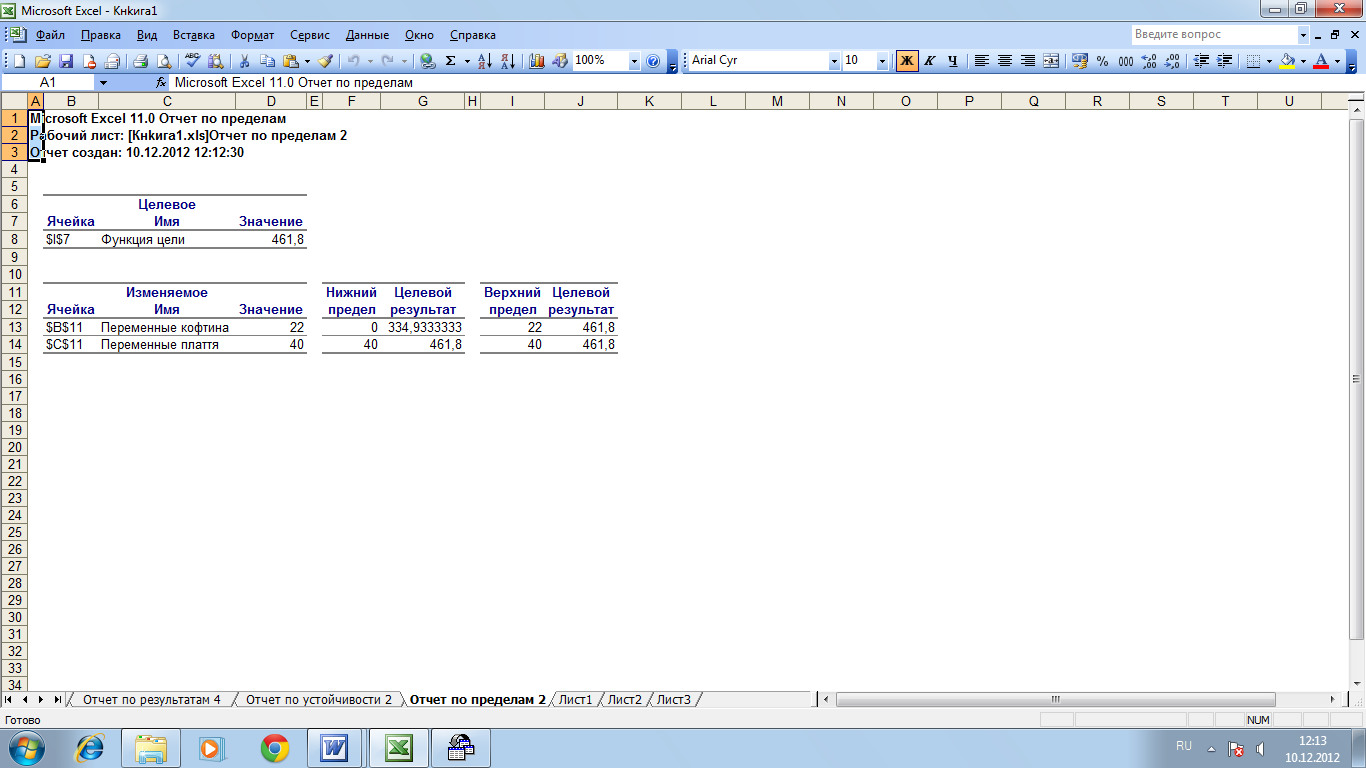This screenshot has height=768, width=1366.
Task: Open a file with the folder icon
Action: click(x=43, y=61)
